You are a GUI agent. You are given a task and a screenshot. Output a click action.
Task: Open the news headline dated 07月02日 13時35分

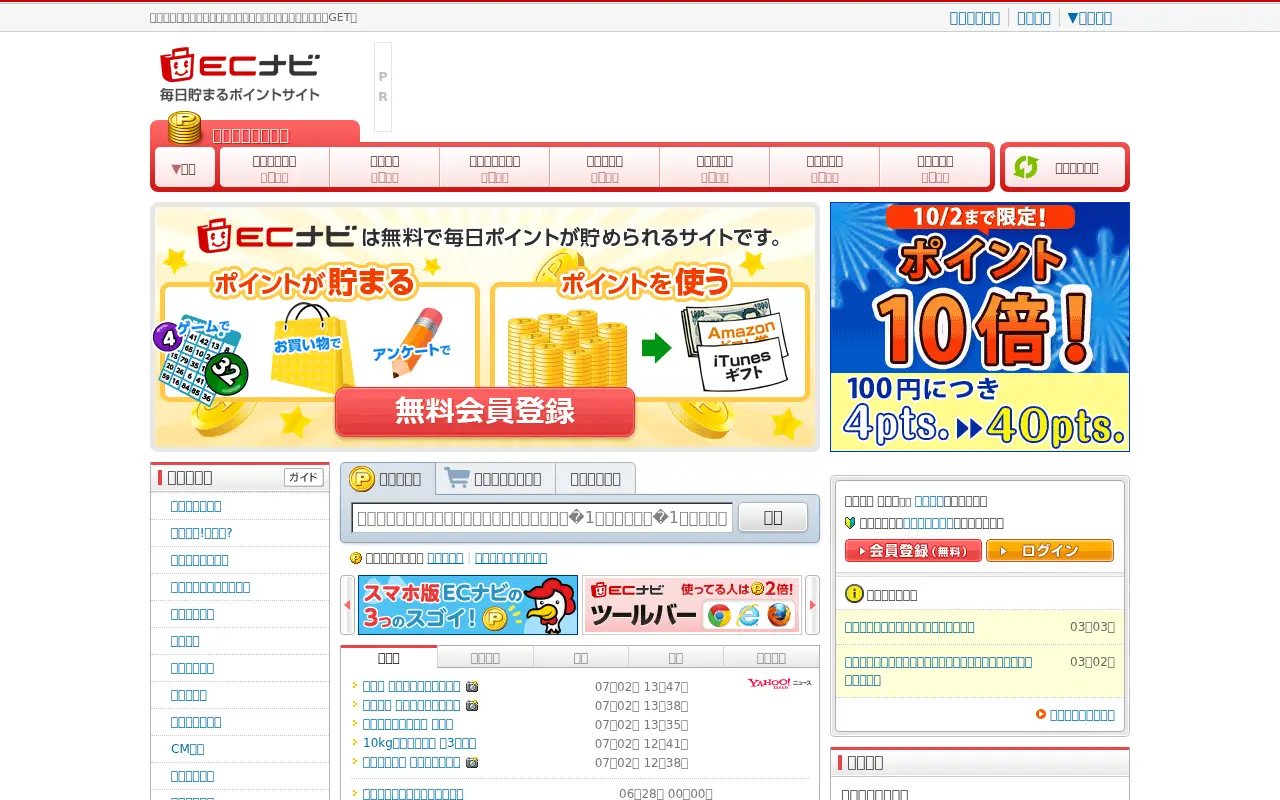pos(407,724)
